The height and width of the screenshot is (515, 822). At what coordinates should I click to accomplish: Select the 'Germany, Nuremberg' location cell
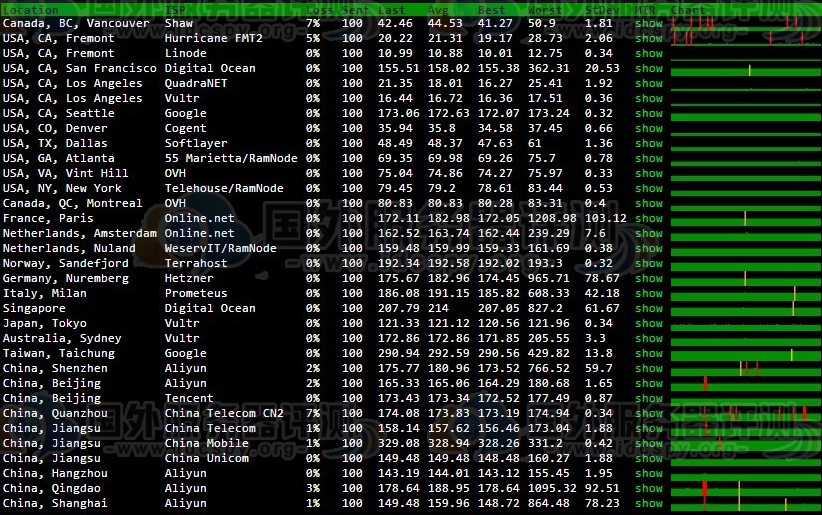66,278
